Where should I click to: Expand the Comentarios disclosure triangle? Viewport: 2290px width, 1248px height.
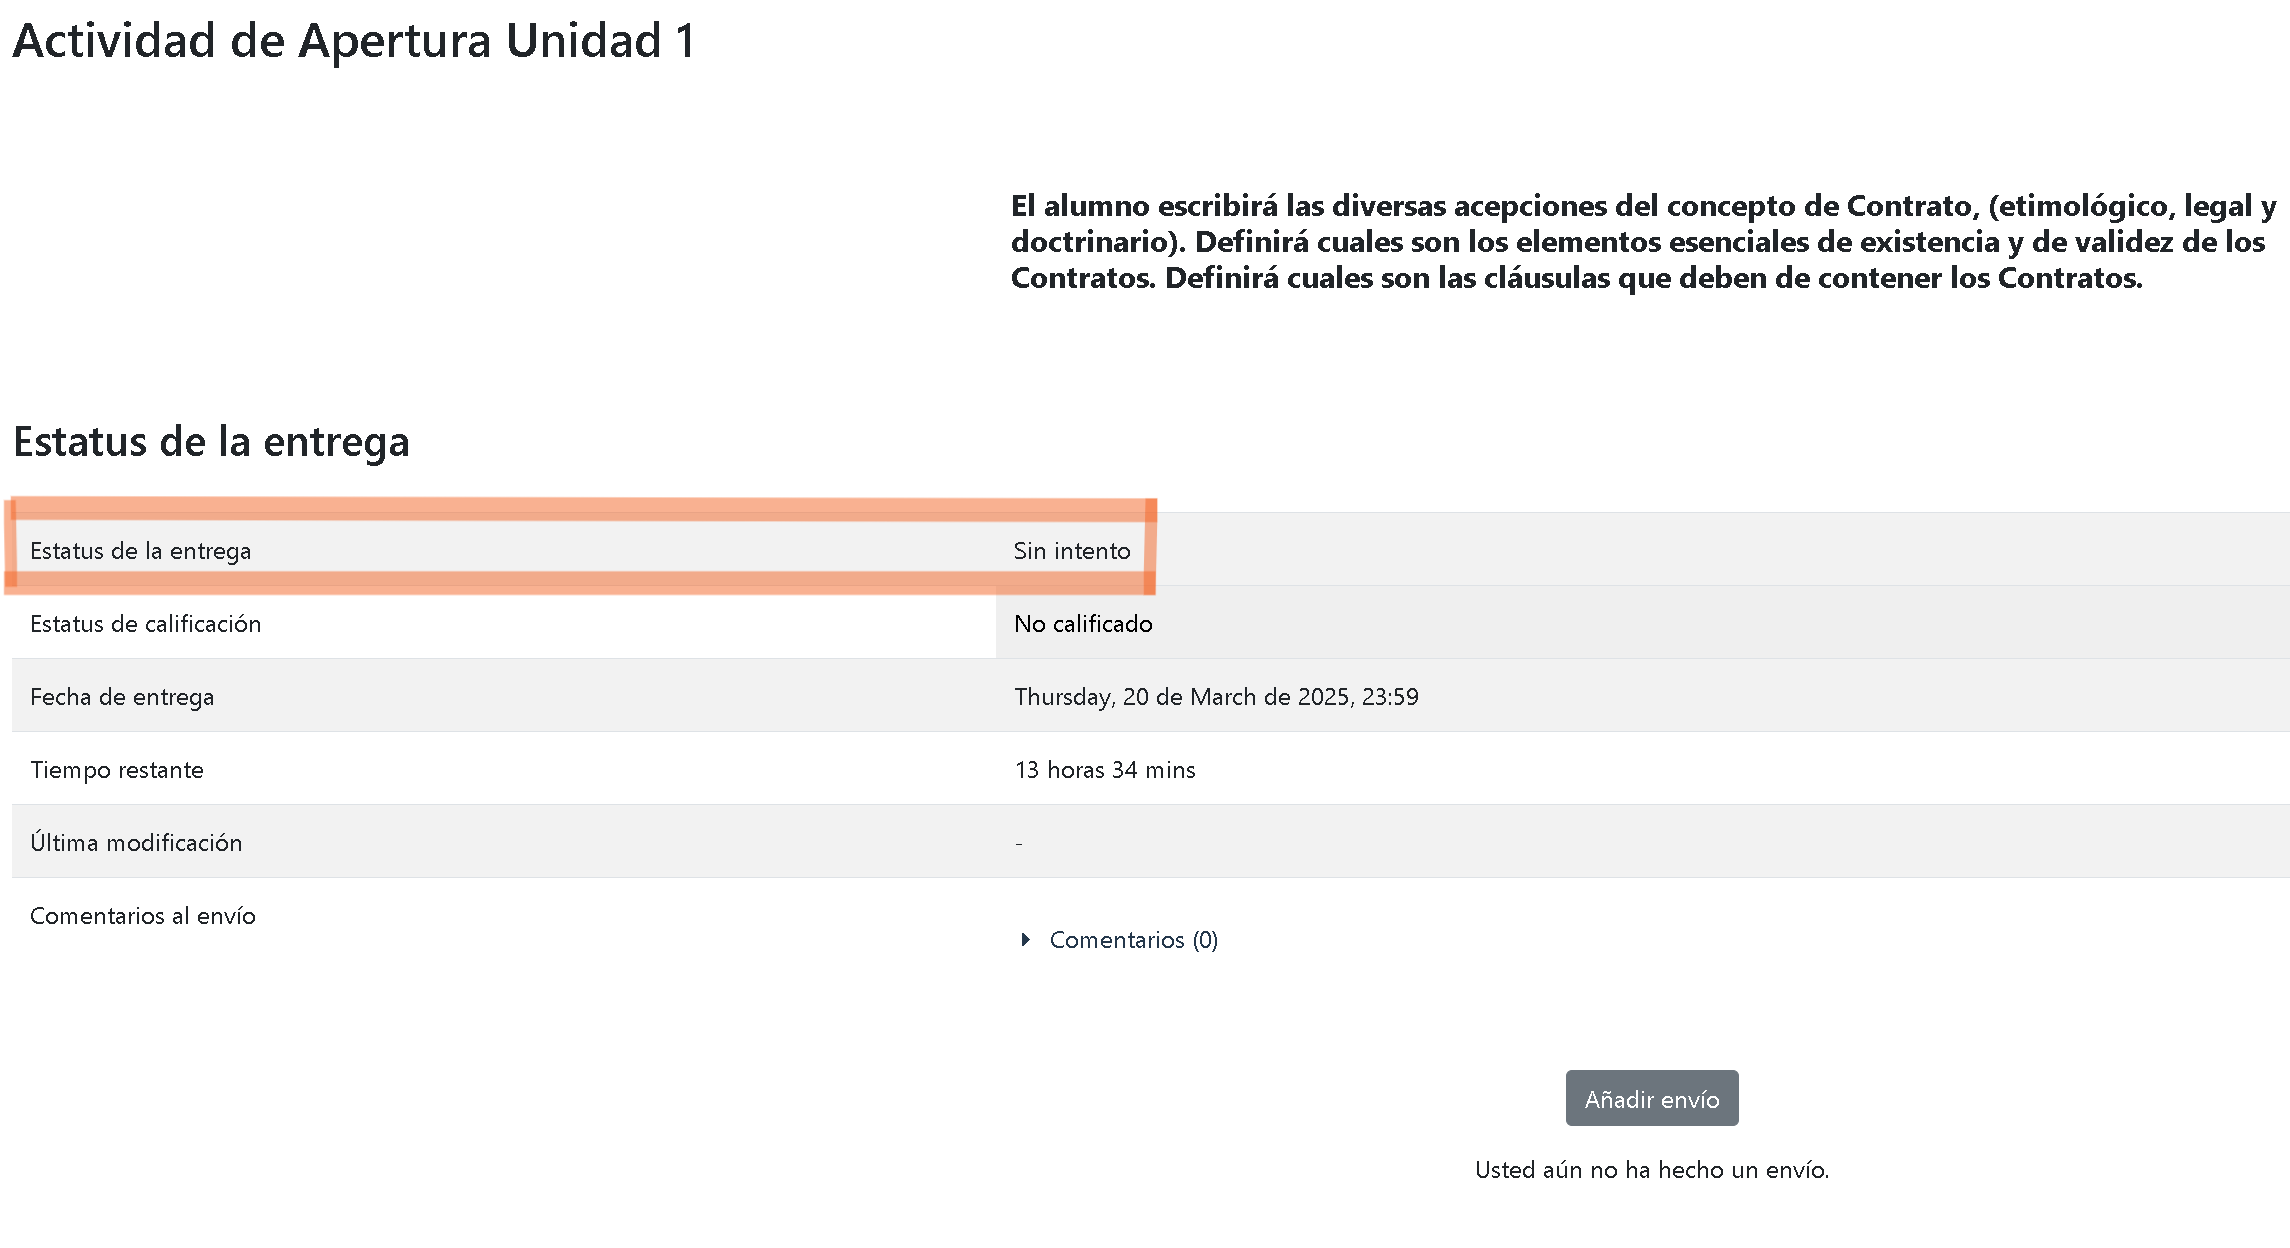1025,940
